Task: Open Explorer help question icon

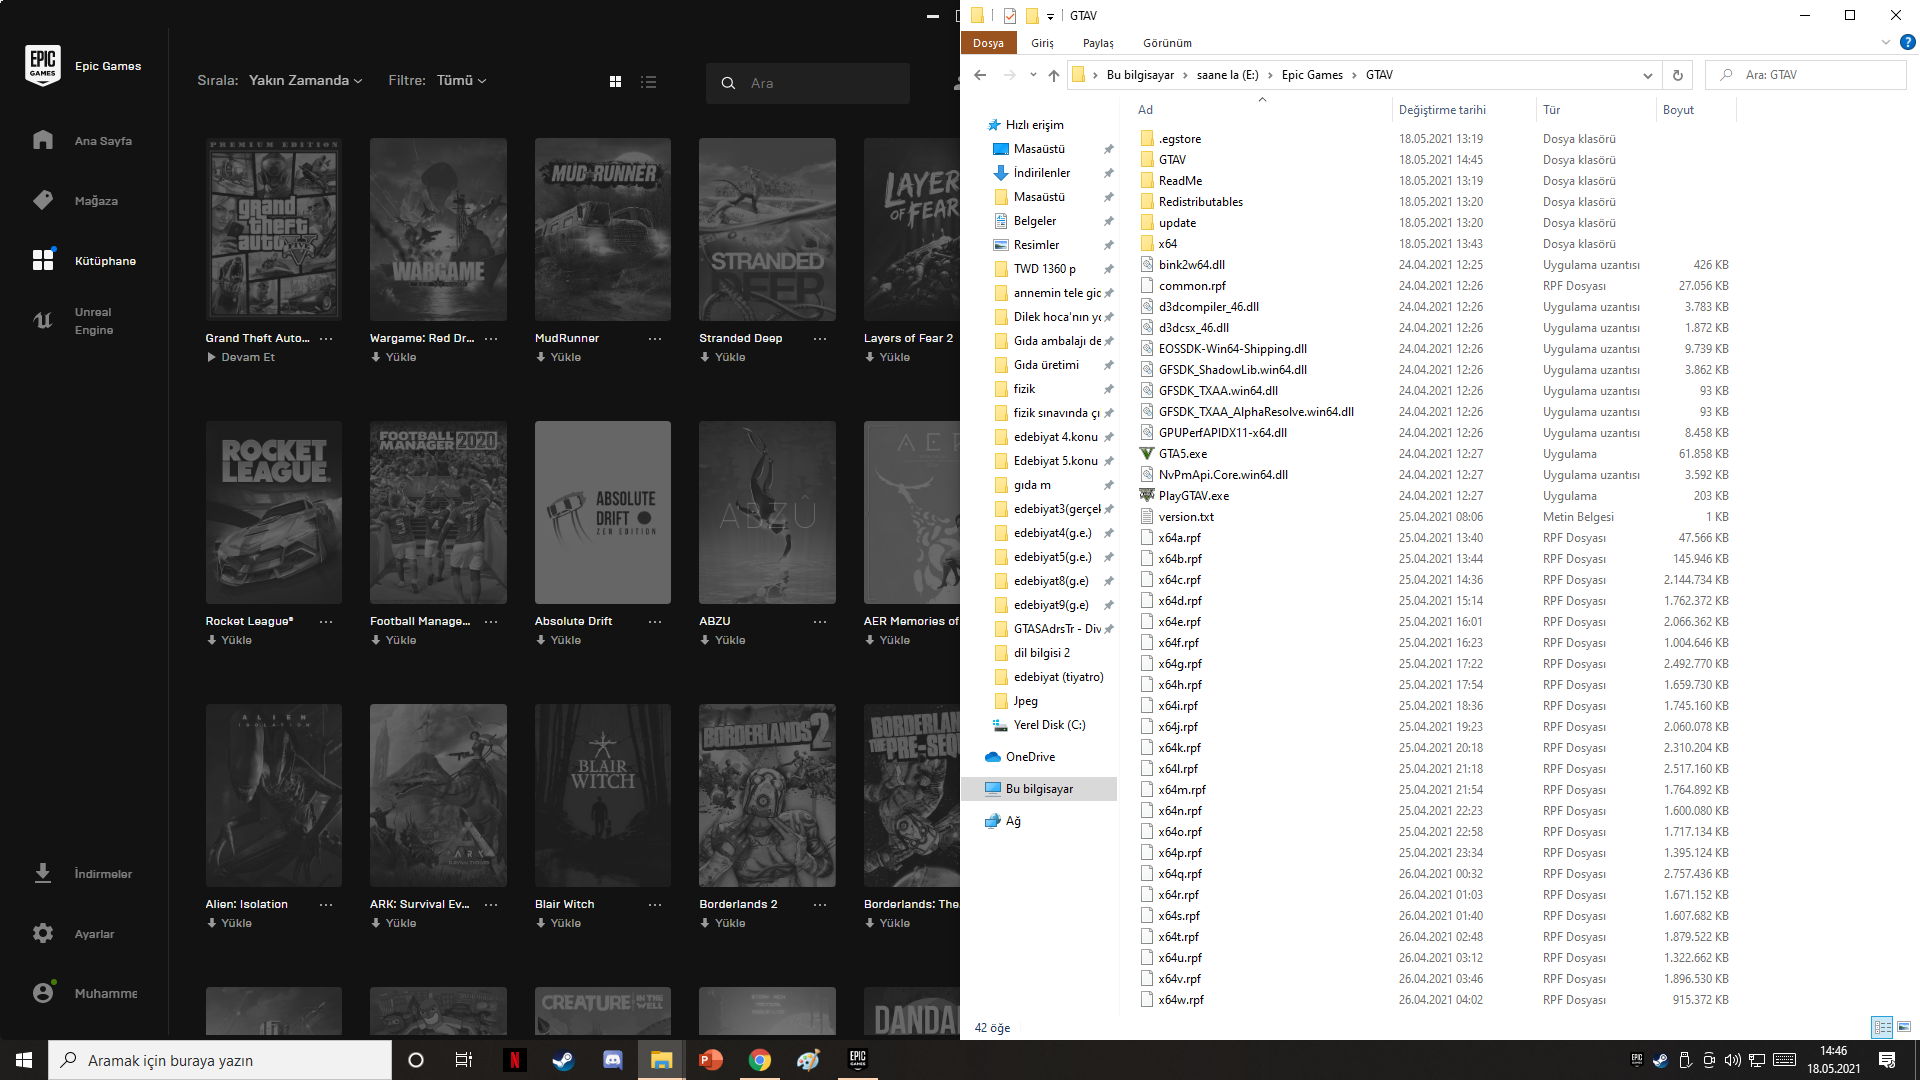Action: coord(1907,42)
